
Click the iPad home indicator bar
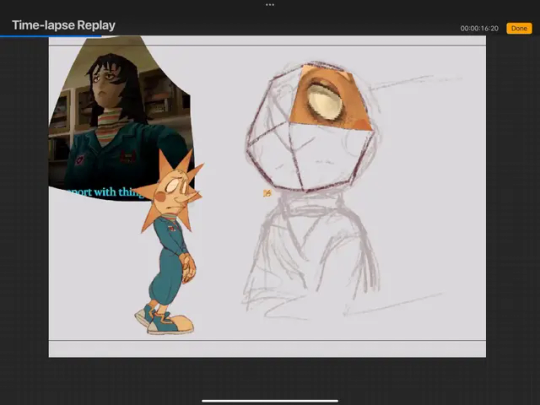click(270, 401)
